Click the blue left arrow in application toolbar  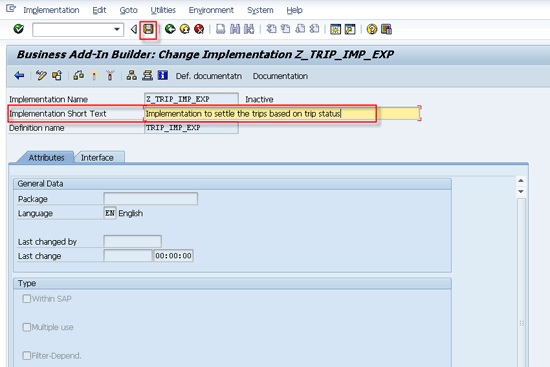pyautogui.click(x=19, y=75)
